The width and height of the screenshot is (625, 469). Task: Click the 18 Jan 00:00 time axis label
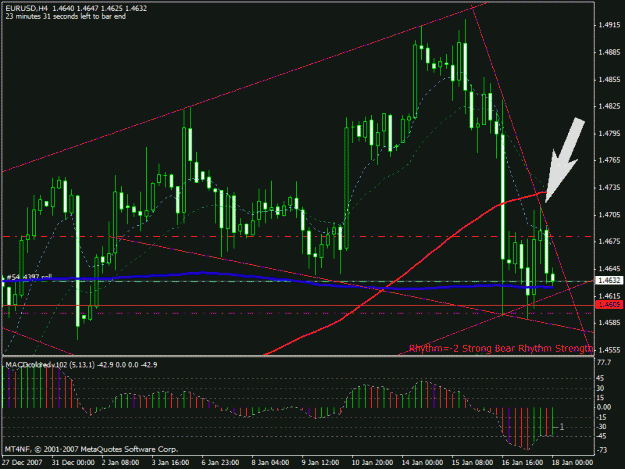572,463
